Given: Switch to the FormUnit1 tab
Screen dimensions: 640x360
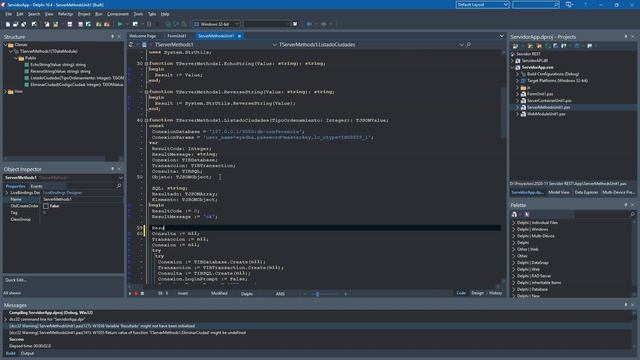Looking at the screenshot, I should click(x=177, y=36).
